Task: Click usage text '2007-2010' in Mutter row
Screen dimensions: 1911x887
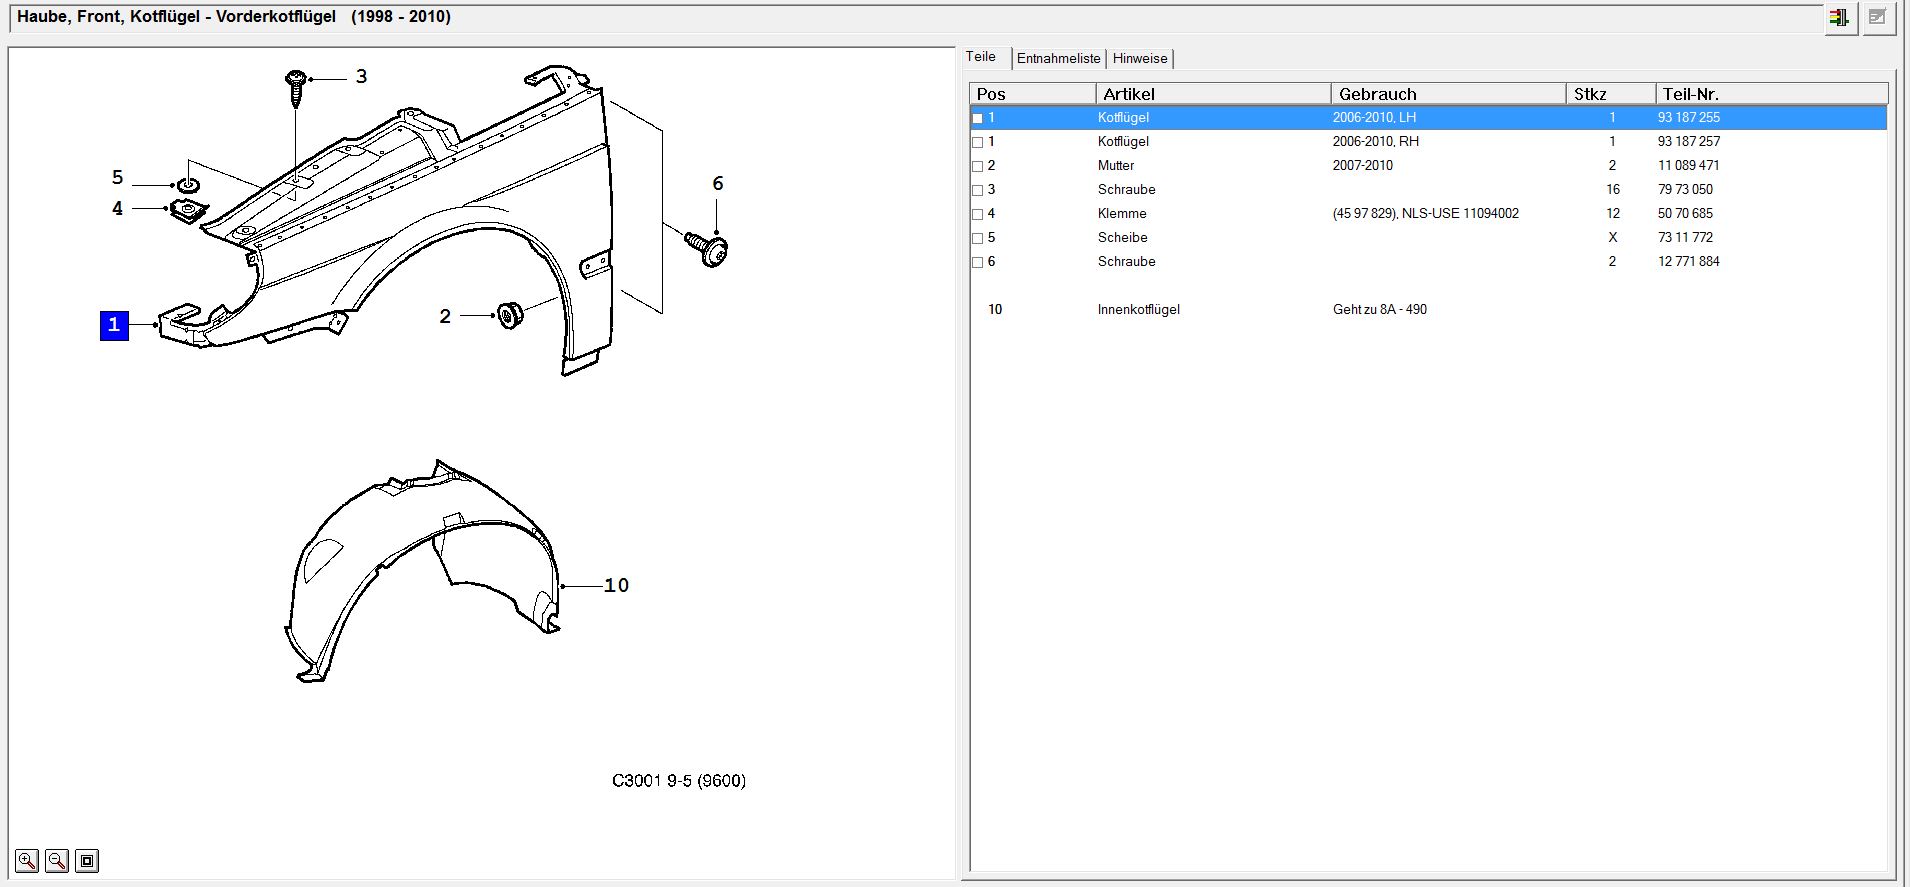Action: (x=1362, y=165)
